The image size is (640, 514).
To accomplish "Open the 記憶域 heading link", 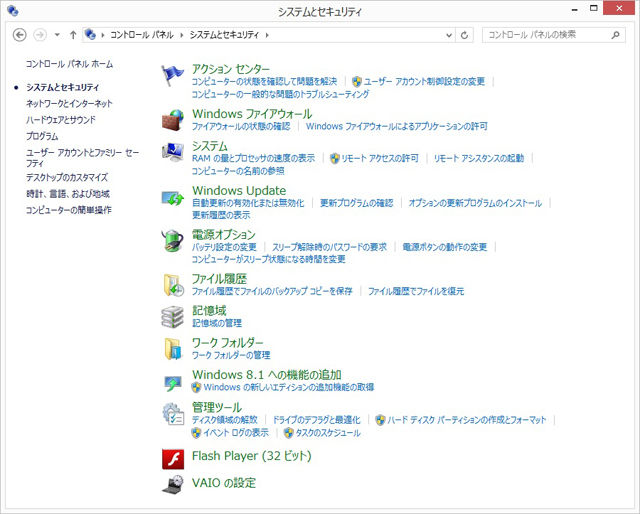I will [209, 310].
